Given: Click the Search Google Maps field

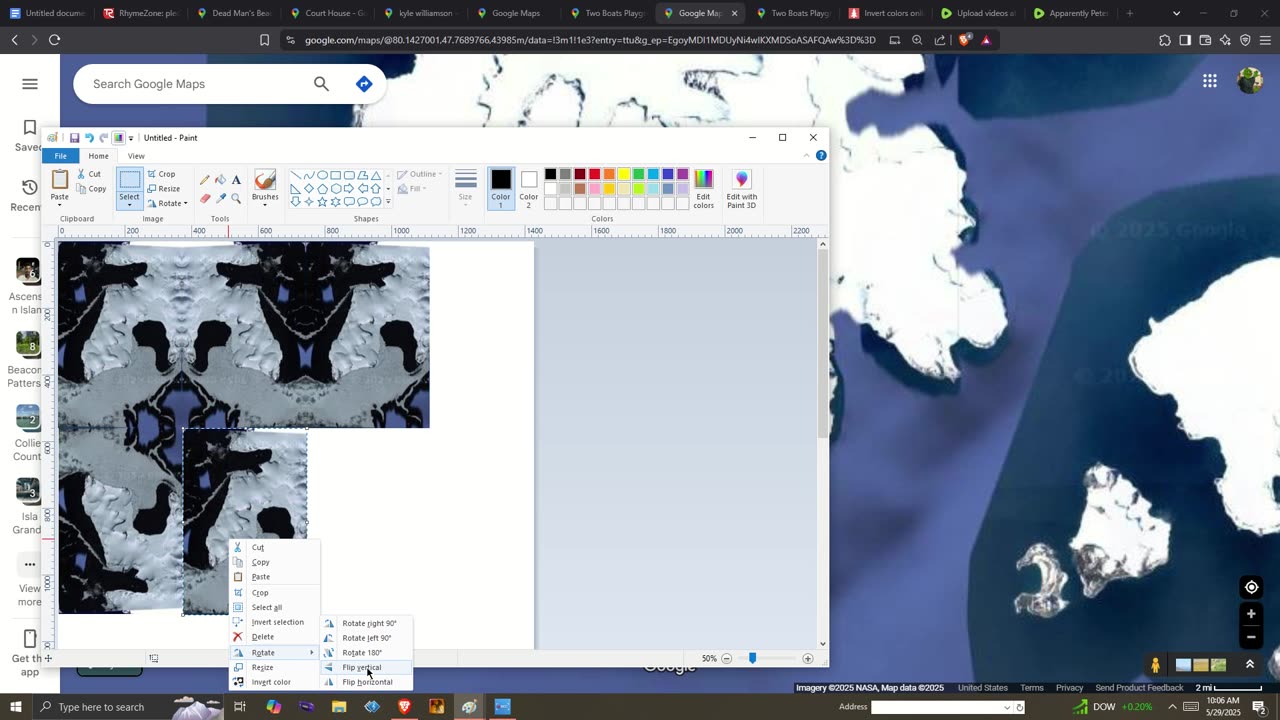Looking at the screenshot, I should 195,84.
